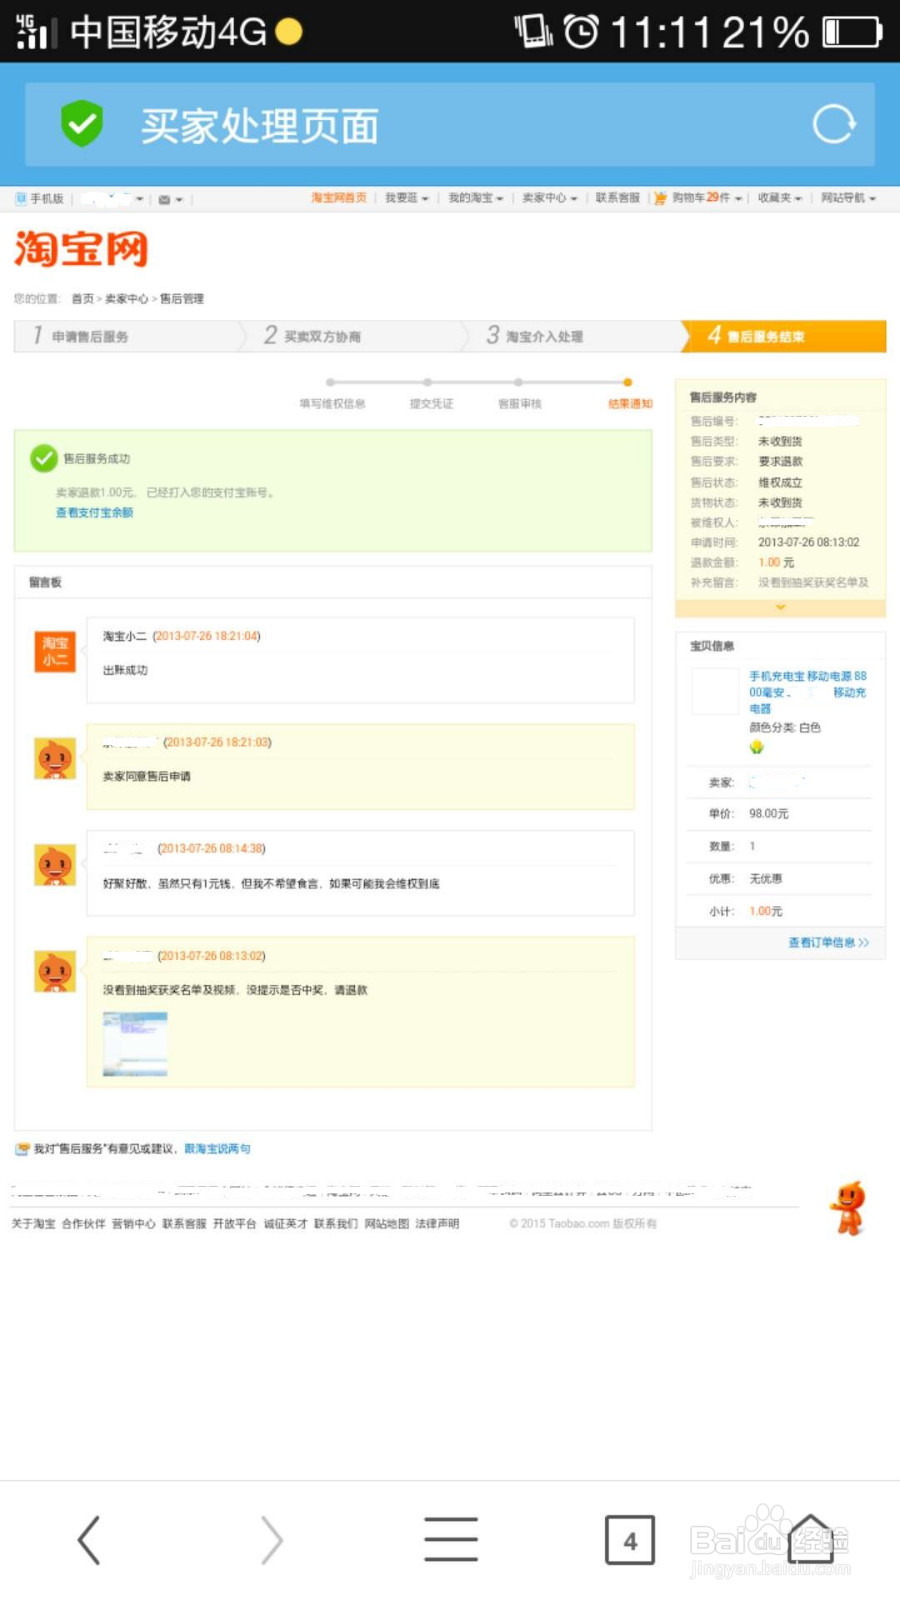Expand the 收藏夹 dropdown
This screenshot has width=900, height=1600.
point(780,198)
